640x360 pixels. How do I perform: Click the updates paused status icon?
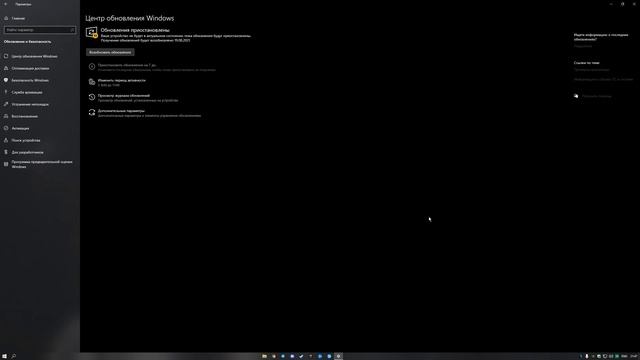pyautogui.click(x=92, y=33)
